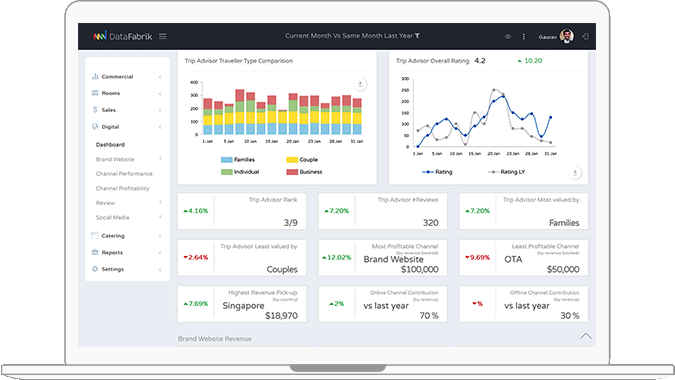
Task: Collapse panel with bottom-right up chevron
Action: coord(585,336)
